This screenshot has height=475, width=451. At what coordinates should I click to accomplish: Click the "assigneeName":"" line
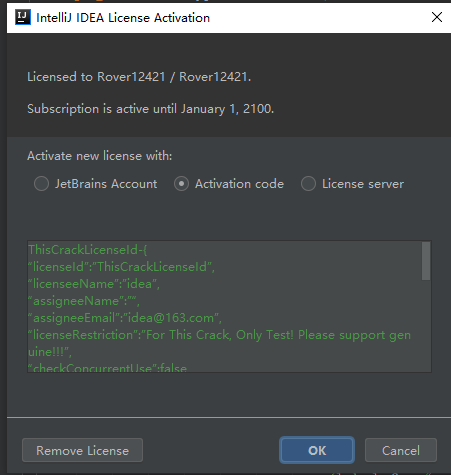click(84, 301)
